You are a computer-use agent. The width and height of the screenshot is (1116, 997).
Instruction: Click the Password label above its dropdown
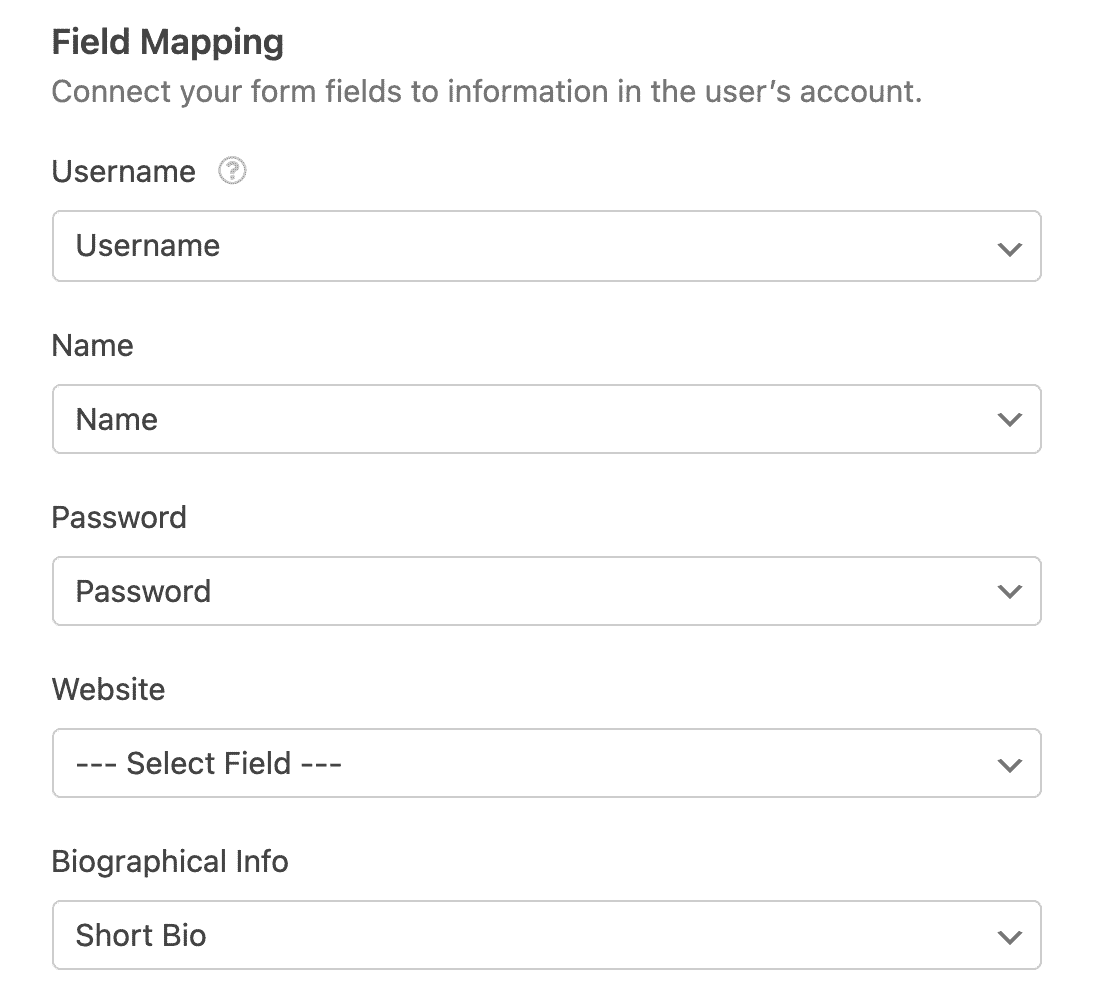click(119, 517)
